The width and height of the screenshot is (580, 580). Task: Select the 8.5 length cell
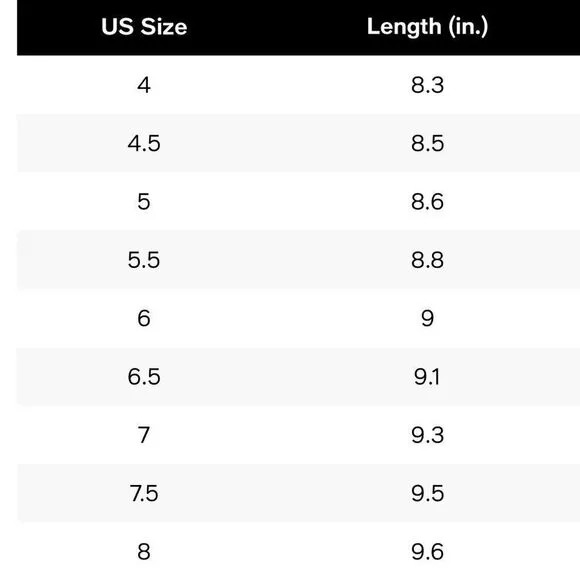point(427,144)
